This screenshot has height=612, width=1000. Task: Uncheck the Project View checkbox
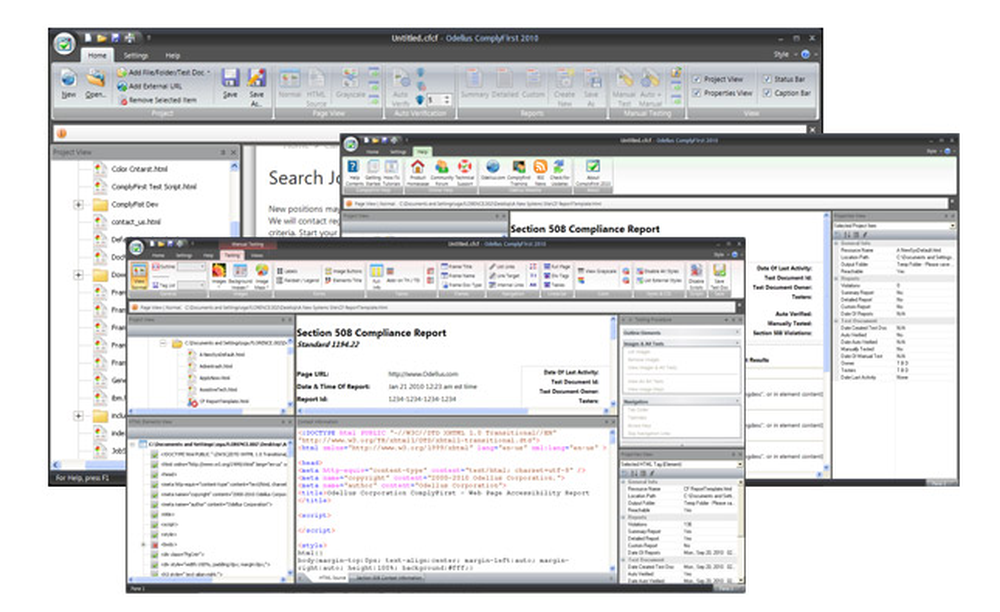[696, 79]
